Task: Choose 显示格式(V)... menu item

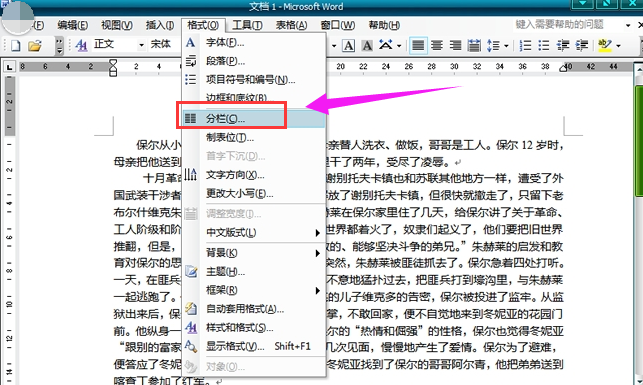Action: click(254, 346)
